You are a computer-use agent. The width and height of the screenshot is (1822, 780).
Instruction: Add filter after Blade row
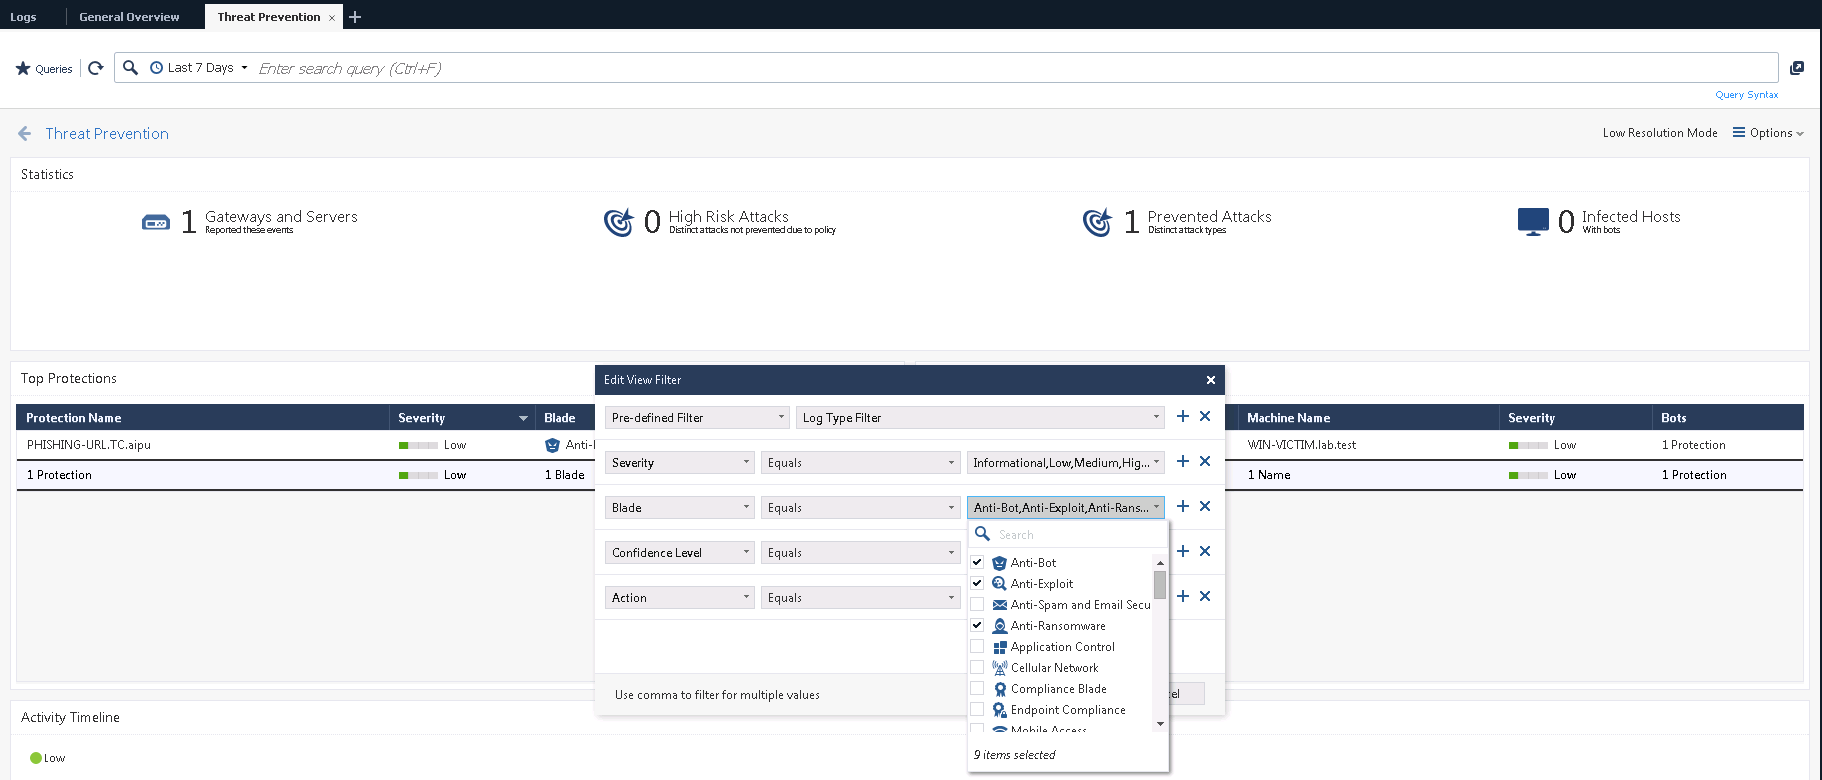1183,506
